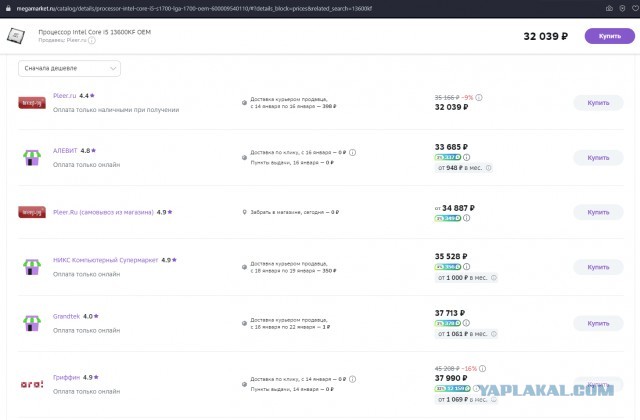Click info icon beside bonus under 35 528 ₽
This screenshot has height=420, width=640.
click(x=467, y=267)
